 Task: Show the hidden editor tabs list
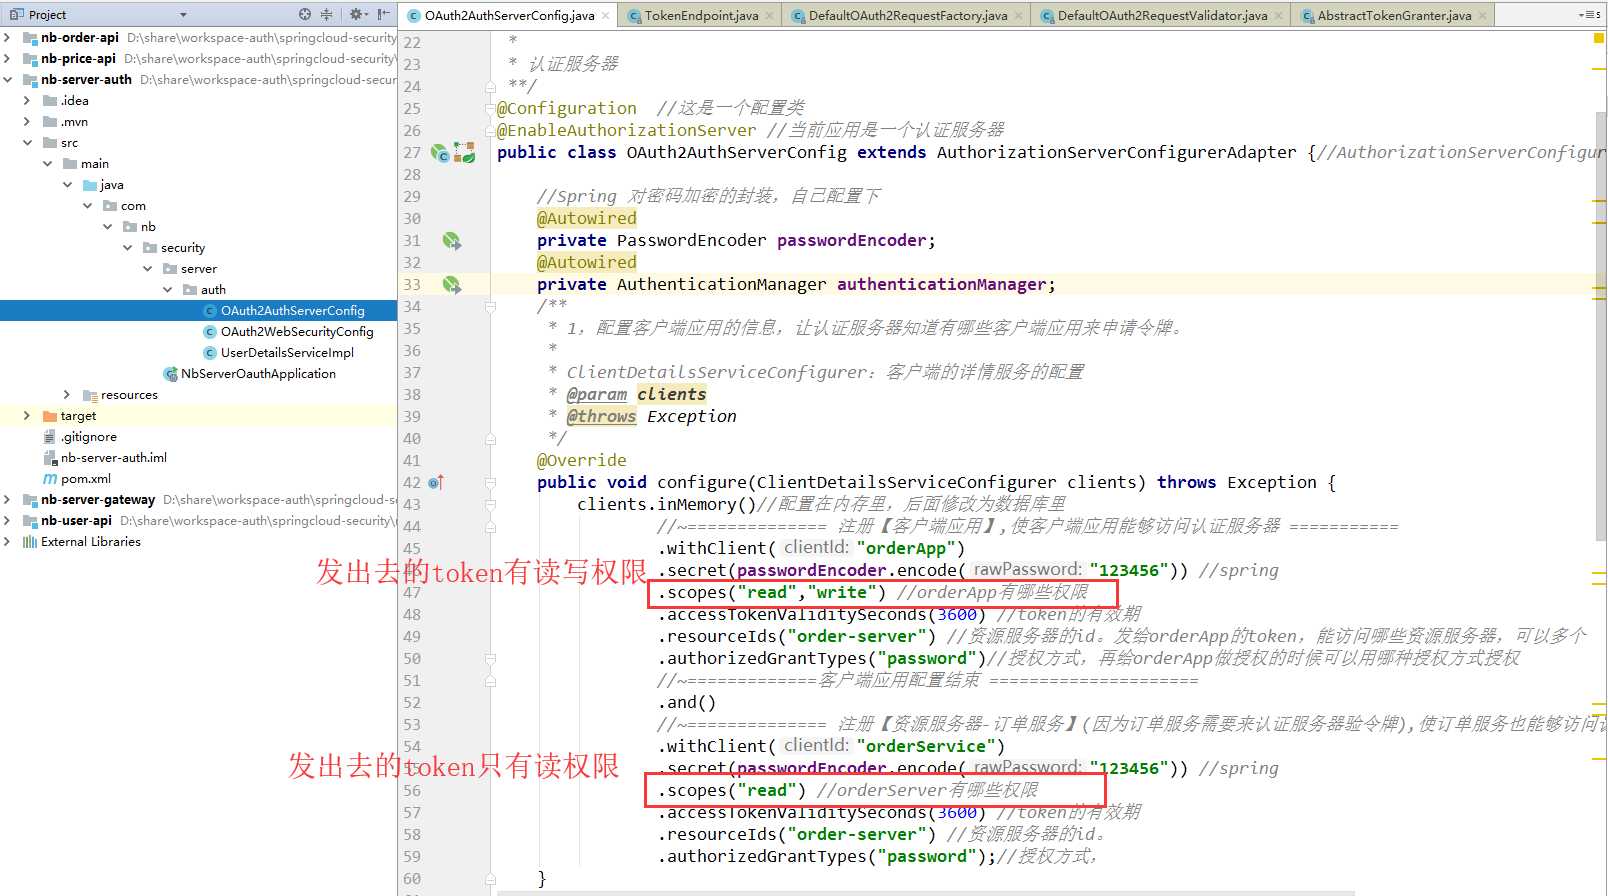pos(1589,15)
